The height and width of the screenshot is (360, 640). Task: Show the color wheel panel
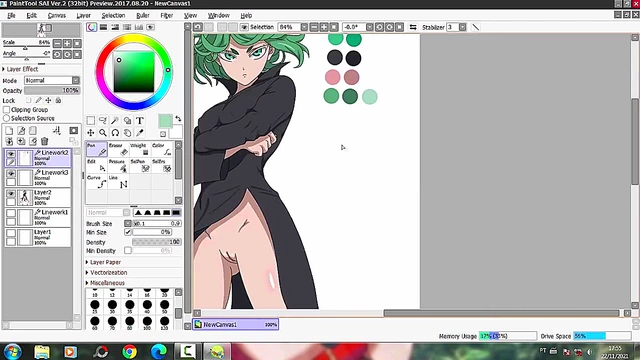coord(91,27)
